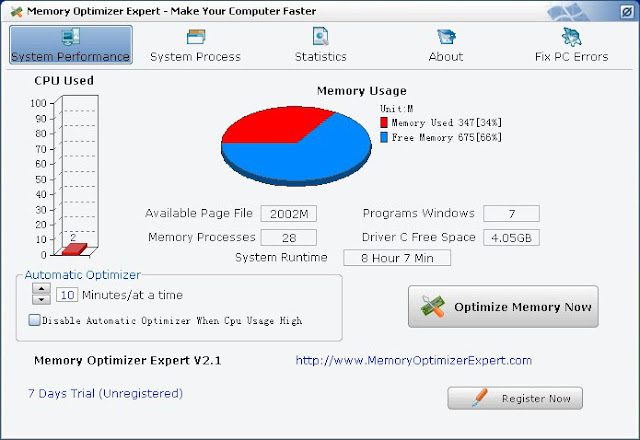The image size is (640, 440).
Task: Open the System Process tab
Action: (x=196, y=57)
